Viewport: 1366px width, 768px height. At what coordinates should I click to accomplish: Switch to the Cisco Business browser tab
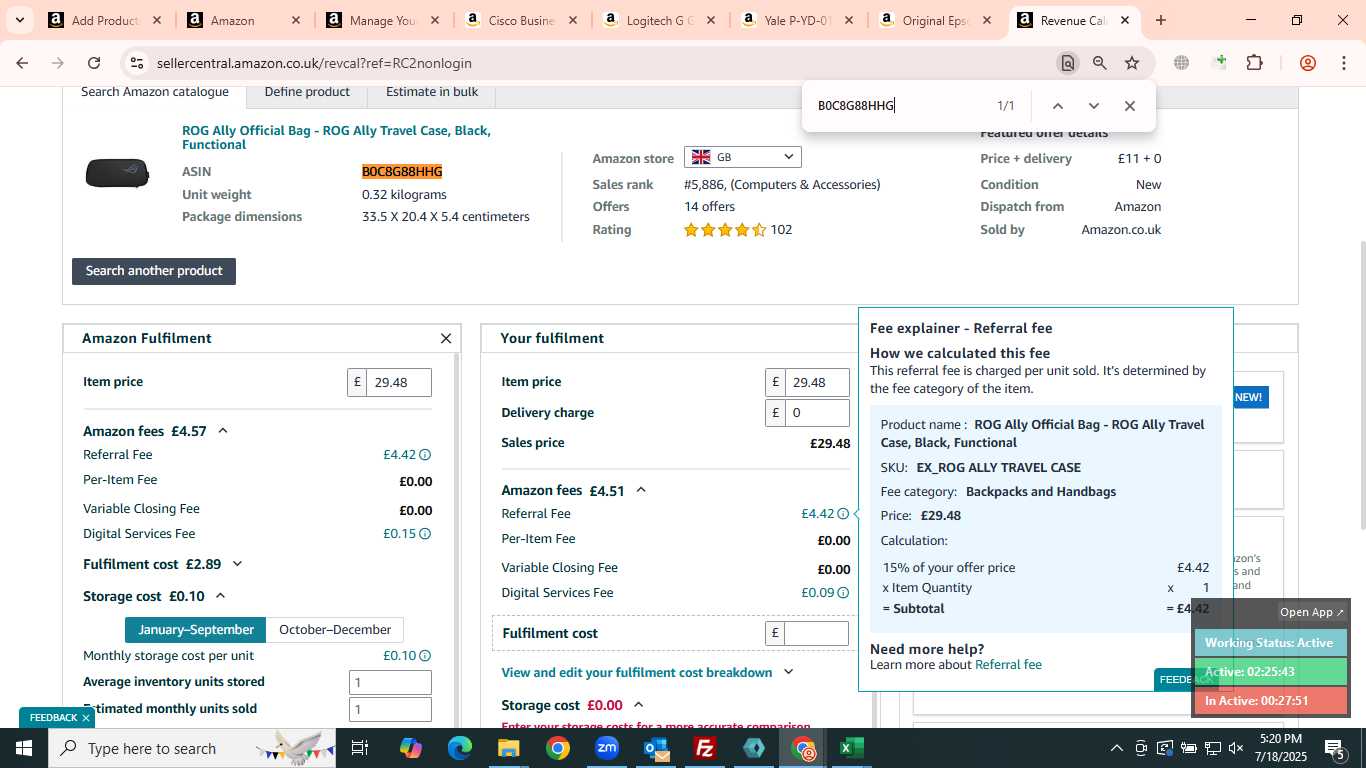[x=520, y=20]
